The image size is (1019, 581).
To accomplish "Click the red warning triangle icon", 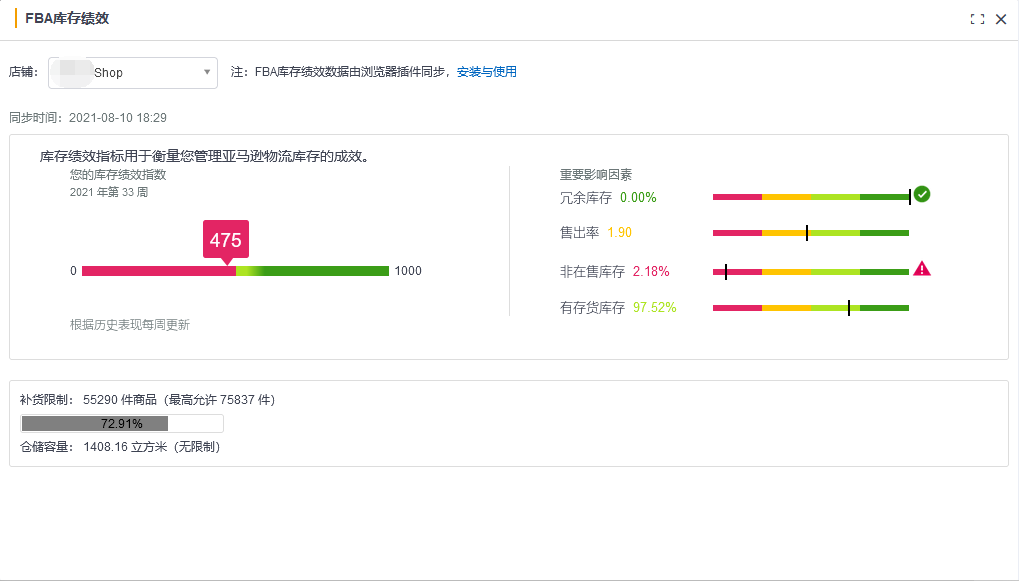I will coord(922,268).
